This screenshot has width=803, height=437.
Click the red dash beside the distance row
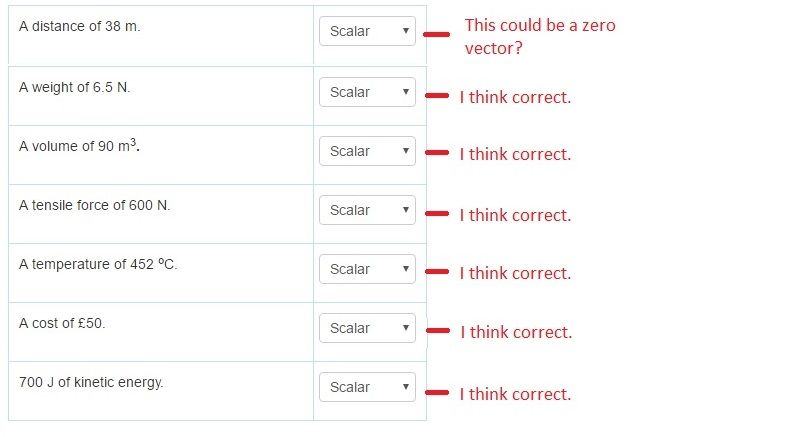coord(437,34)
